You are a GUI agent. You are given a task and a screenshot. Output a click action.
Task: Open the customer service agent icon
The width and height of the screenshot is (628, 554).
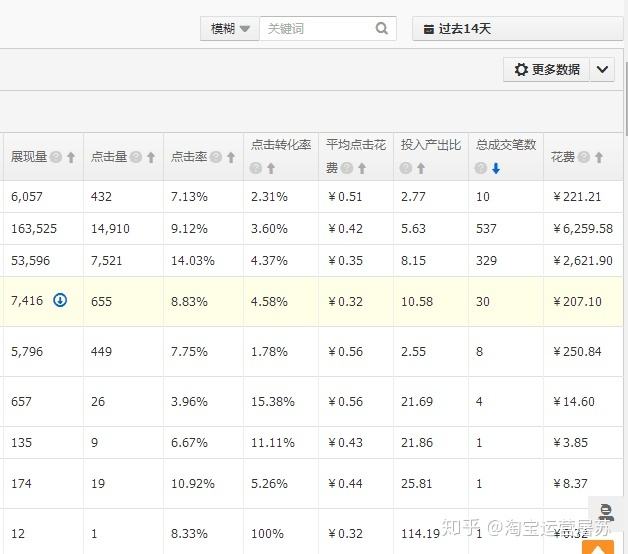606,512
